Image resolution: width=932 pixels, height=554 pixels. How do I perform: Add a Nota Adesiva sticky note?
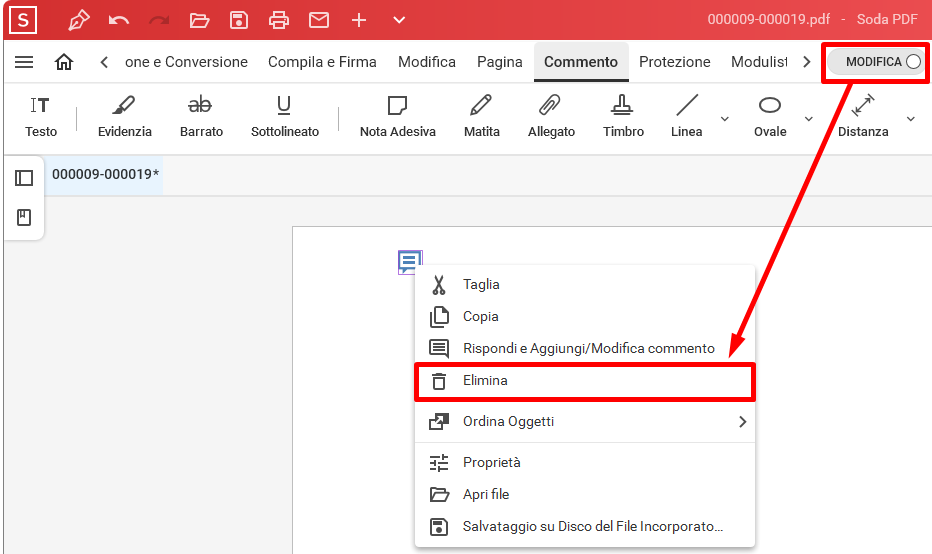[x=398, y=117]
